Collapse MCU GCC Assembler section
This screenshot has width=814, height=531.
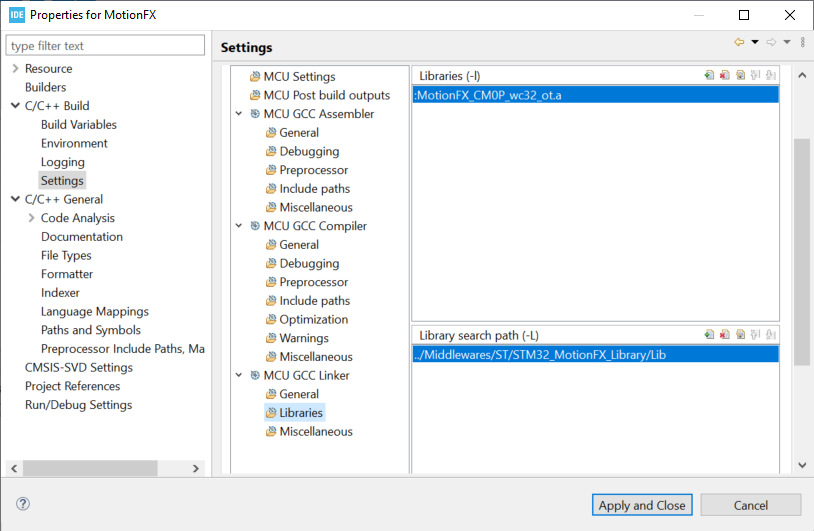(239, 114)
